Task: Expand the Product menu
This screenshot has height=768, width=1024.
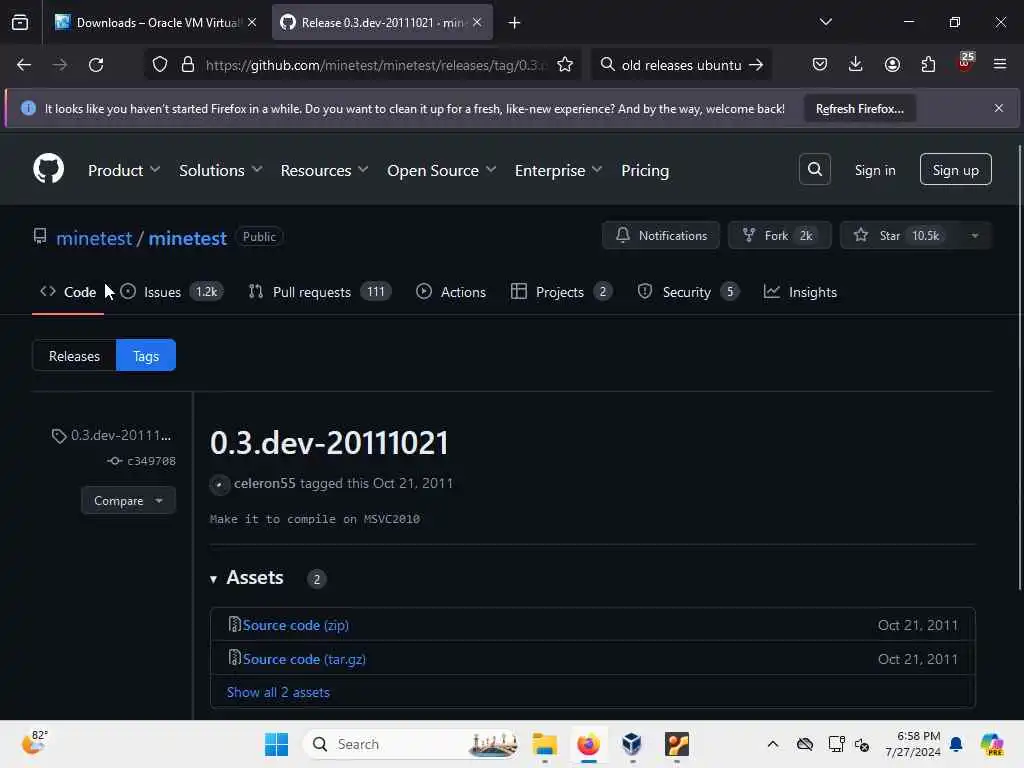Action: point(124,170)
